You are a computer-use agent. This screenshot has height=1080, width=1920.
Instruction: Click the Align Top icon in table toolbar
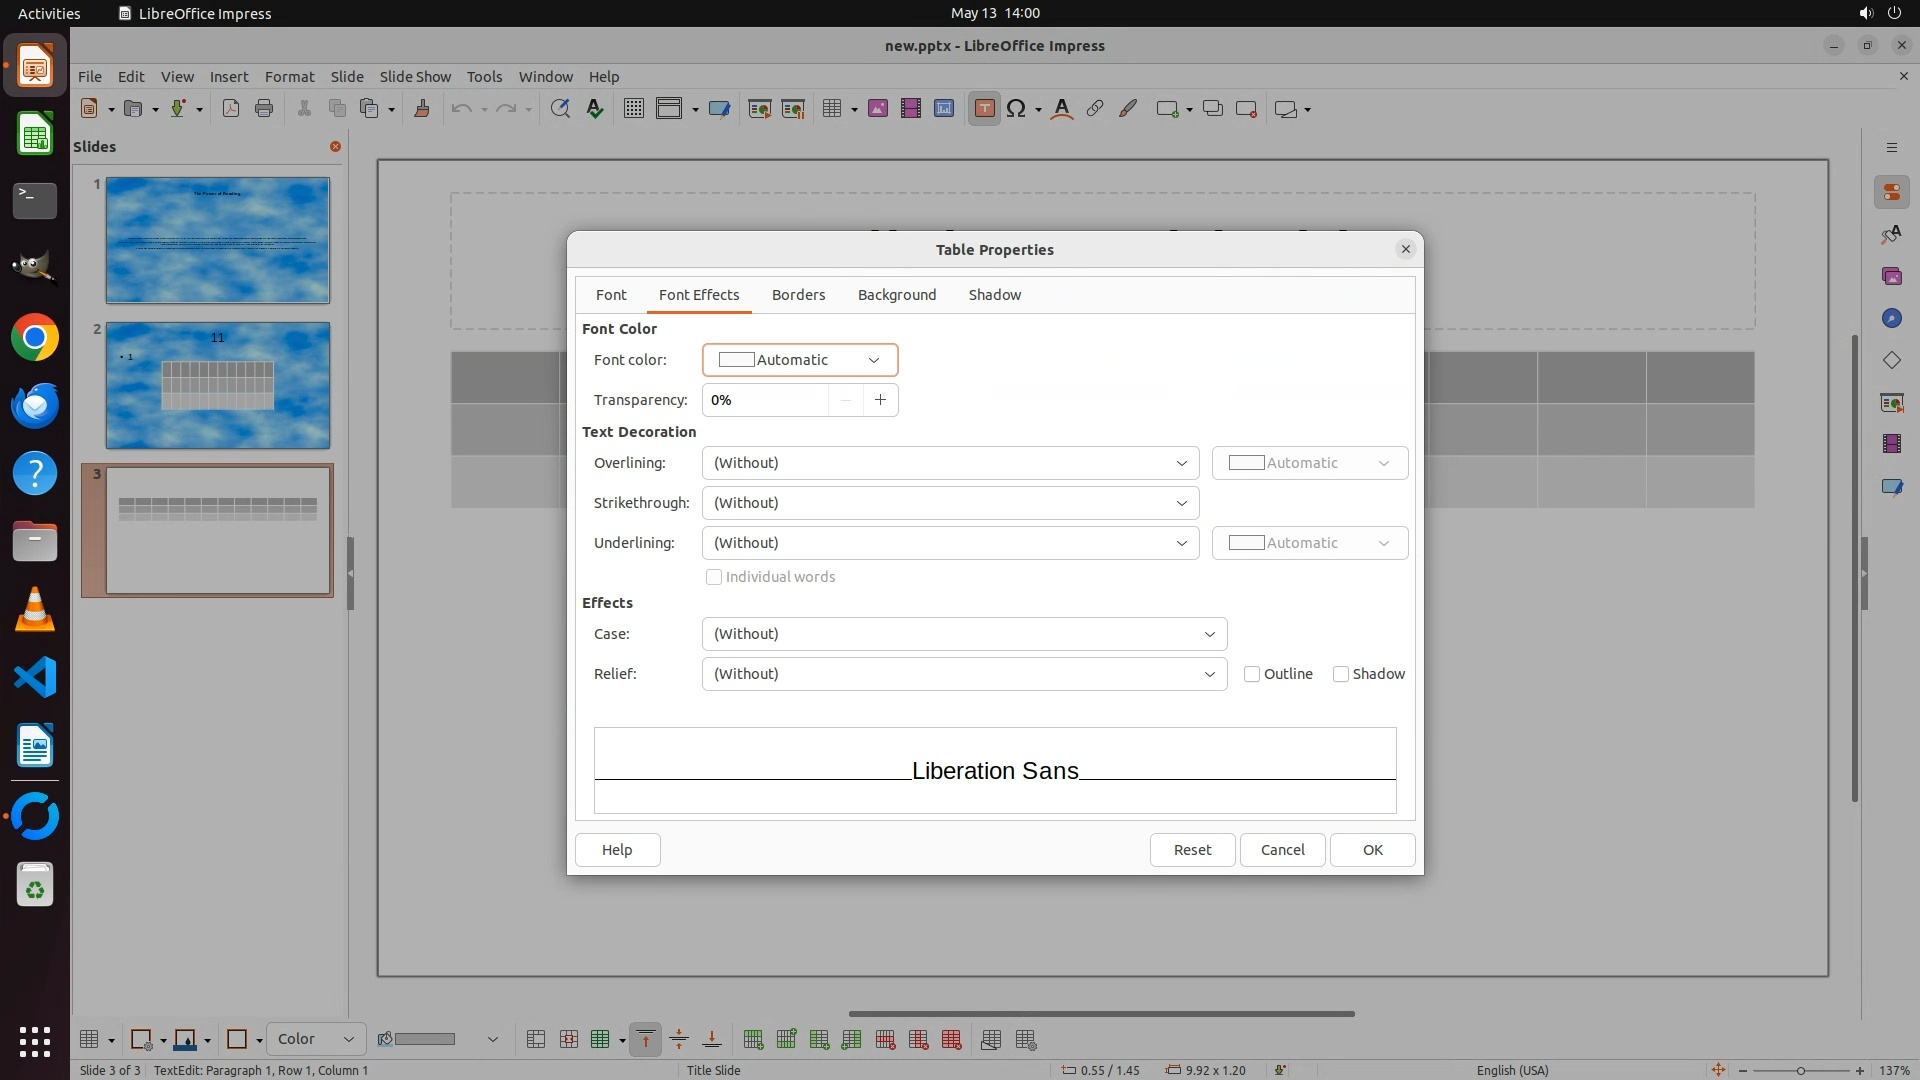point(646,1040)
